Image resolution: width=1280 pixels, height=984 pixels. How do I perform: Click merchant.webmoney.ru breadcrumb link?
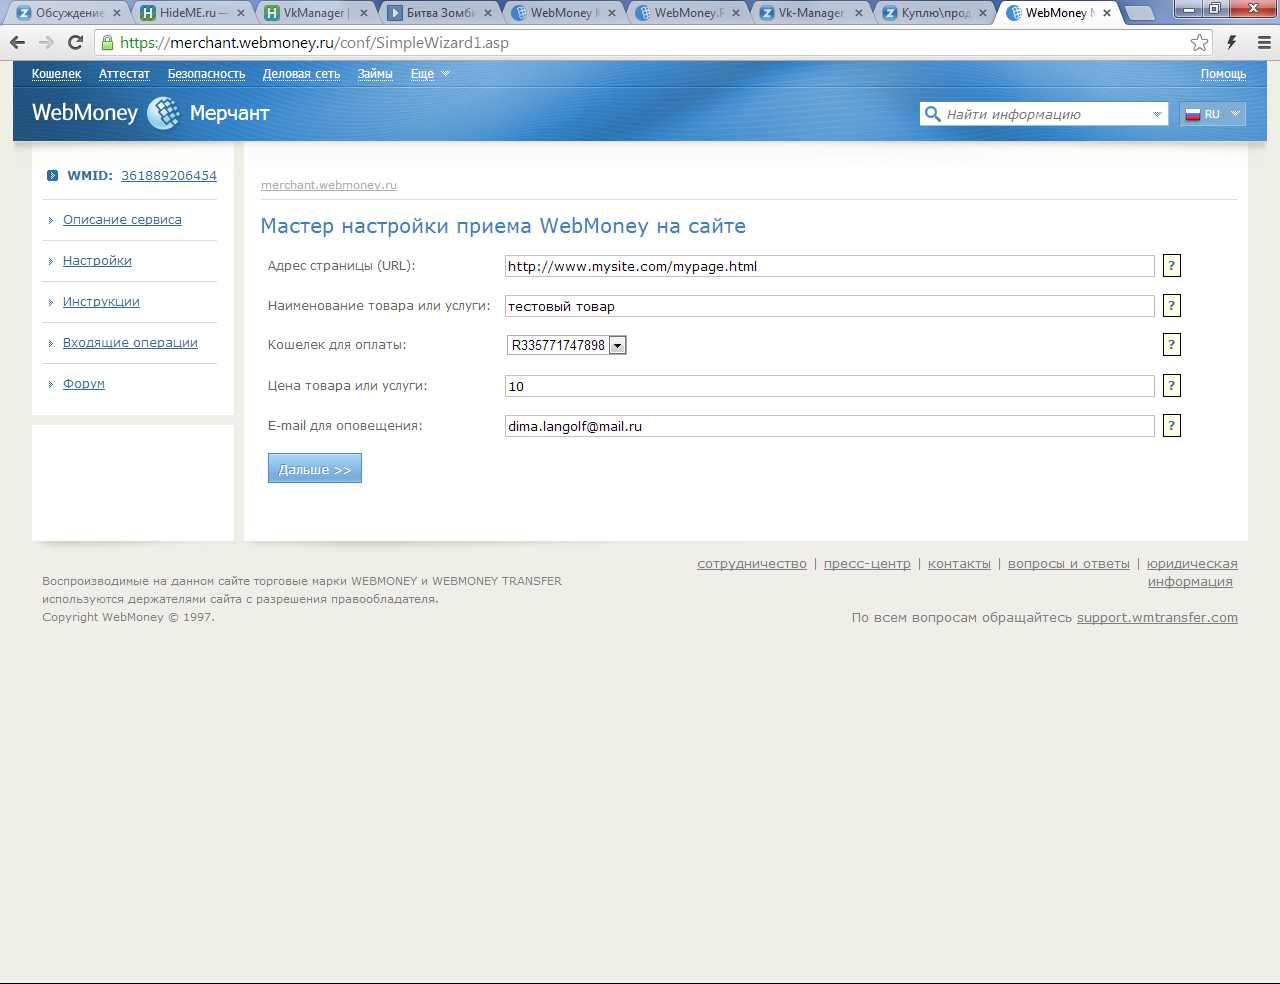(329, 185)
